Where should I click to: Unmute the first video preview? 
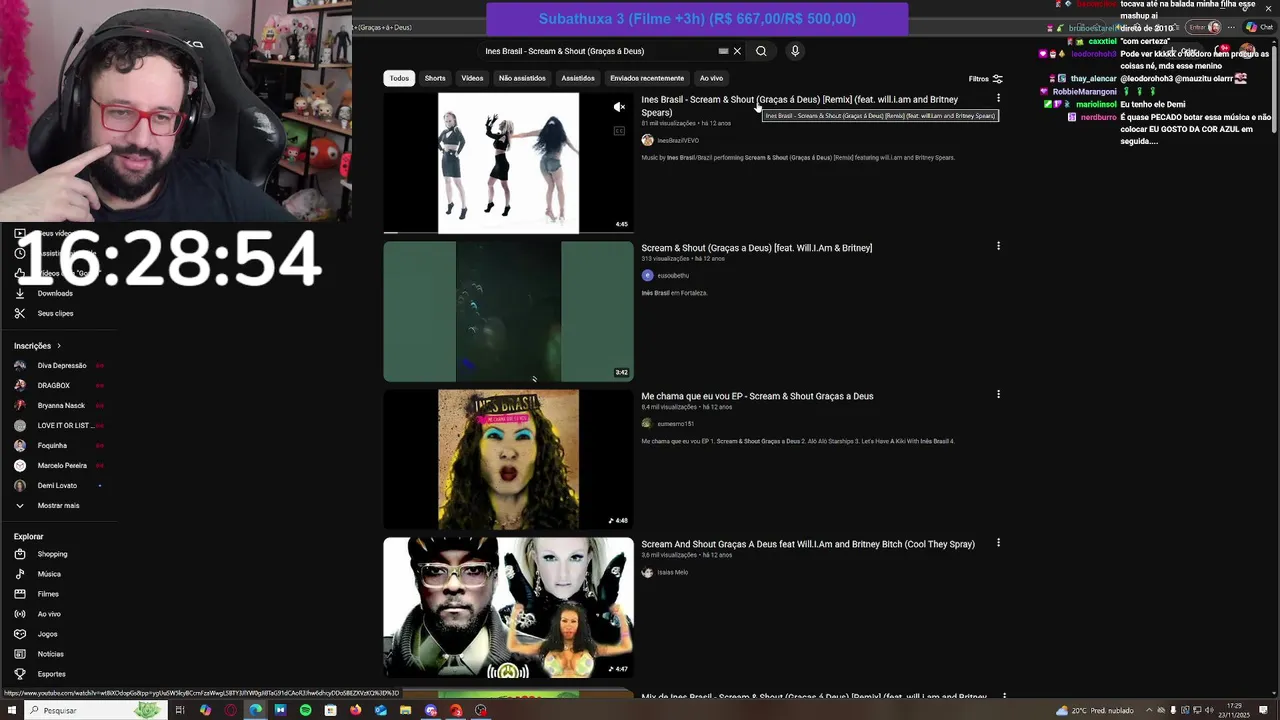click(619, 107)
